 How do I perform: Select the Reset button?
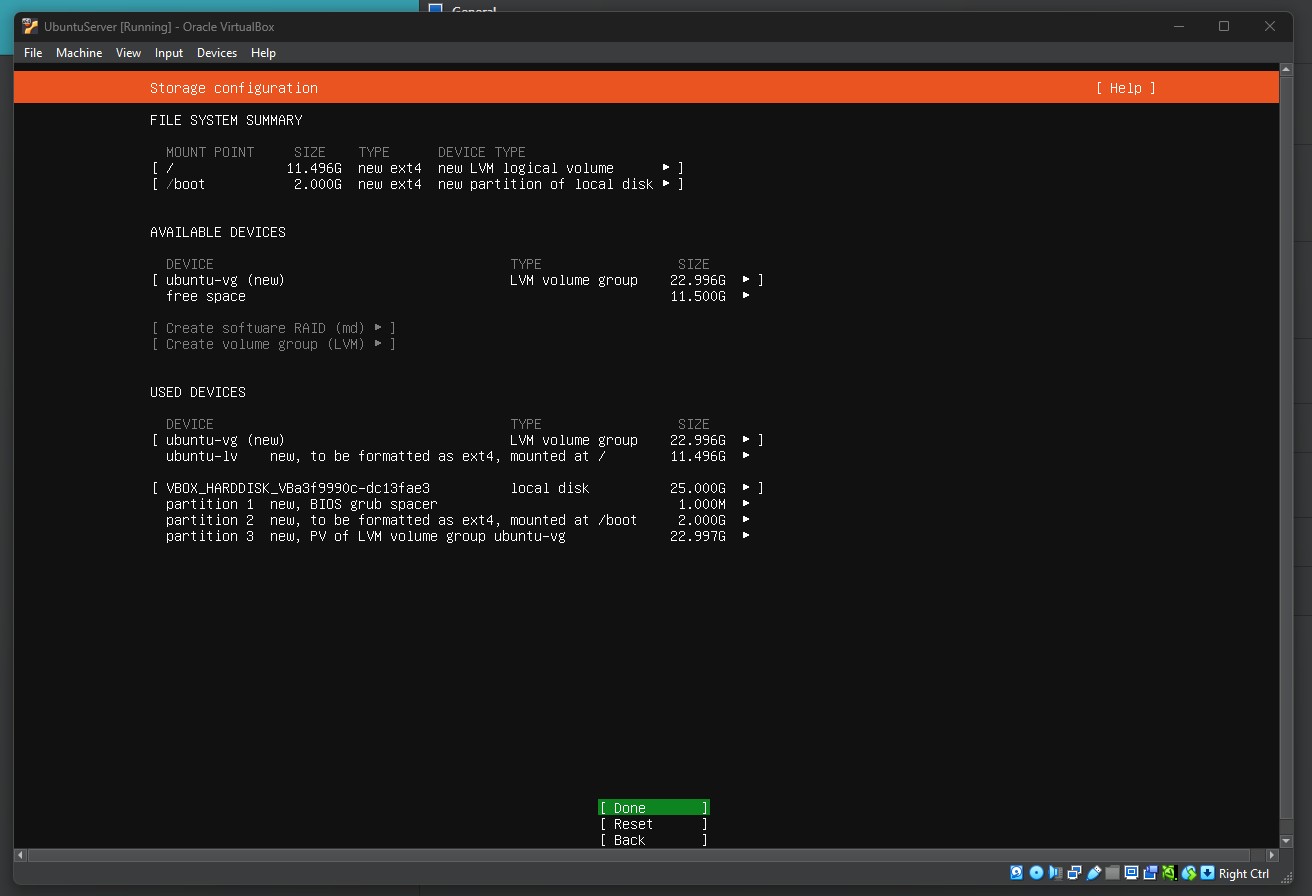pos(653,823)
